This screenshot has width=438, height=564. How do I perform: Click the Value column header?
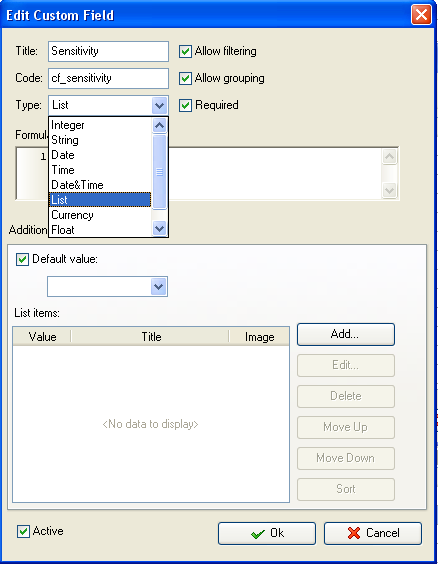pyautogui.click(x=42, y=337)
